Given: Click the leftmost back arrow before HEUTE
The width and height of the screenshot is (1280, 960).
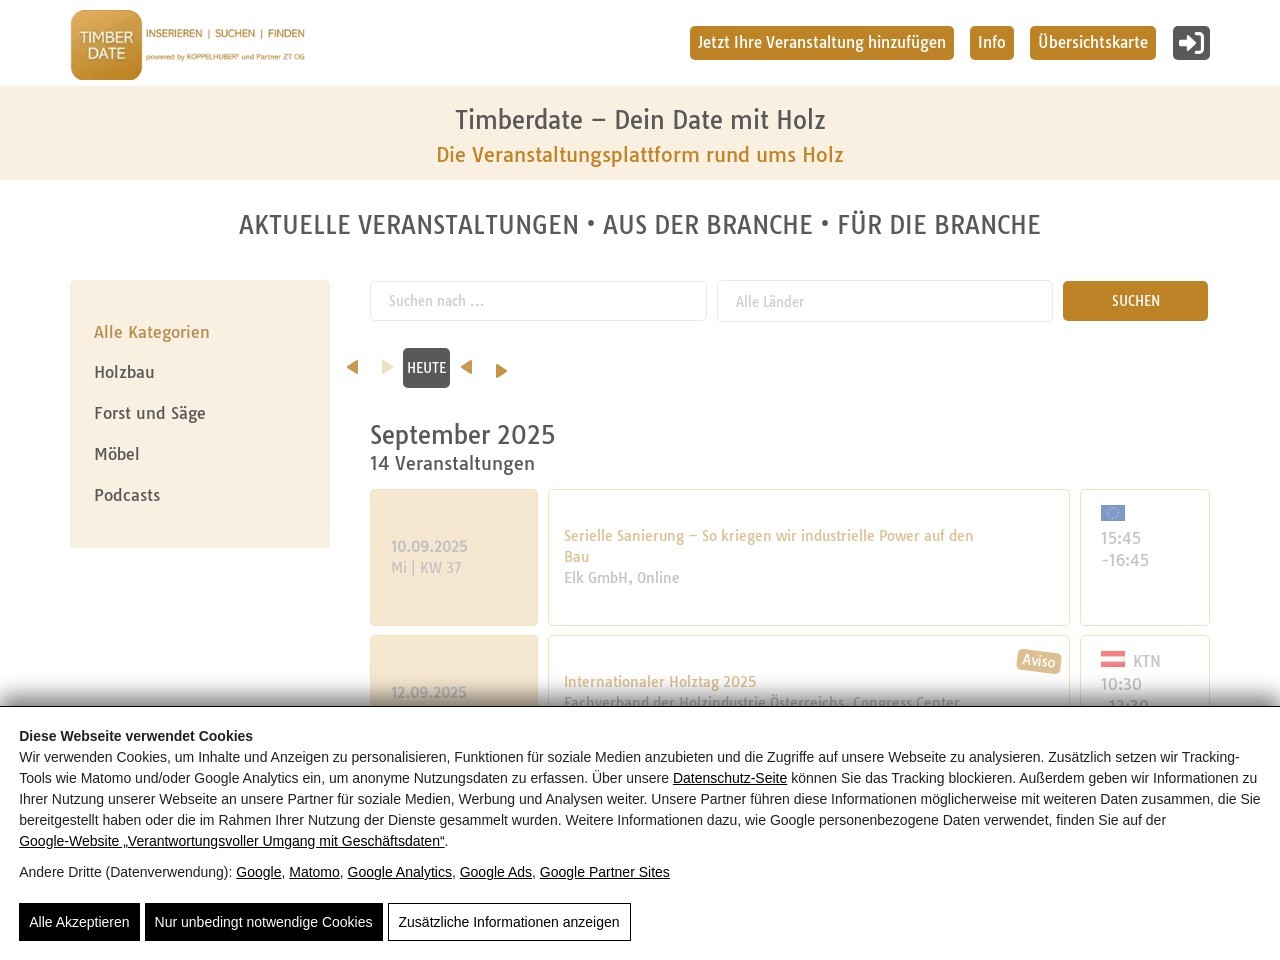Looking at the screenshot, I should coord(352,368).
